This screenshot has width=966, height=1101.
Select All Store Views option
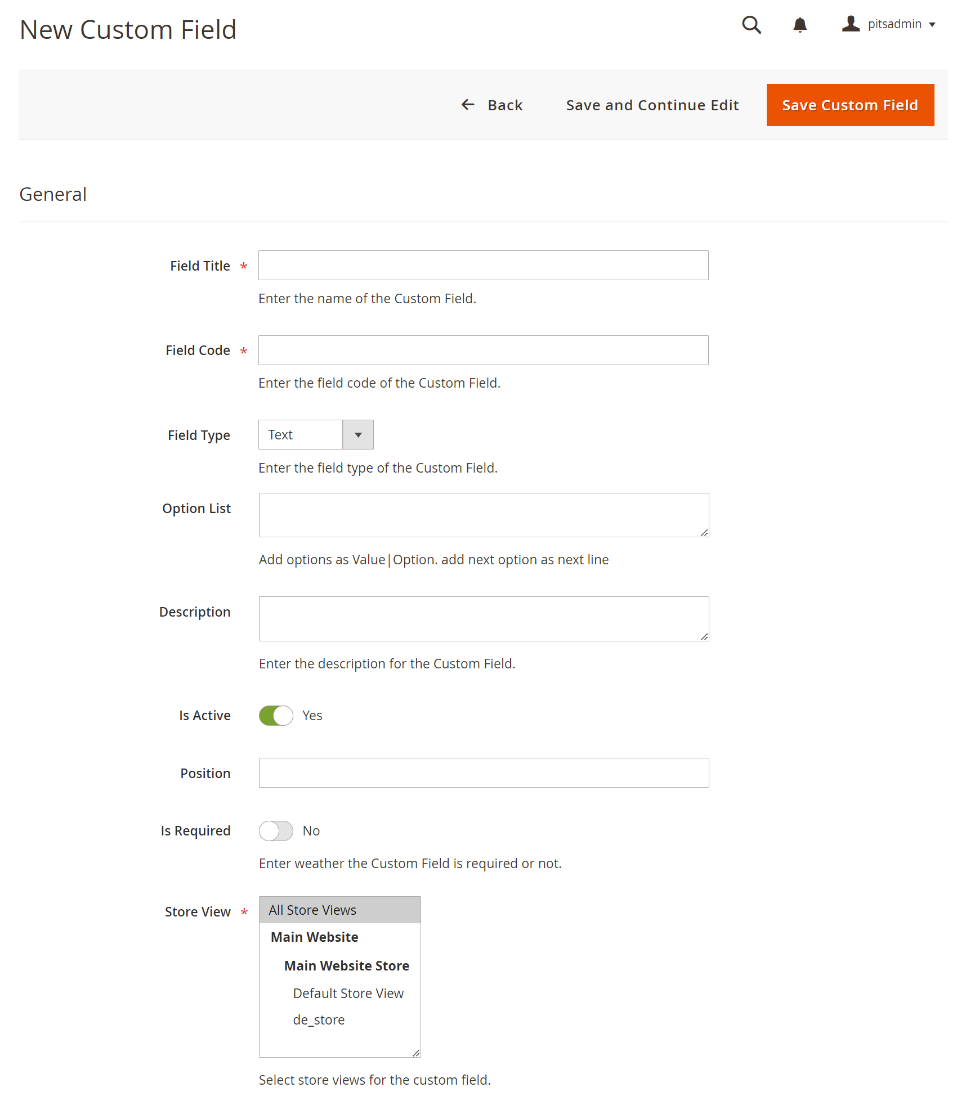coord(339,910)
